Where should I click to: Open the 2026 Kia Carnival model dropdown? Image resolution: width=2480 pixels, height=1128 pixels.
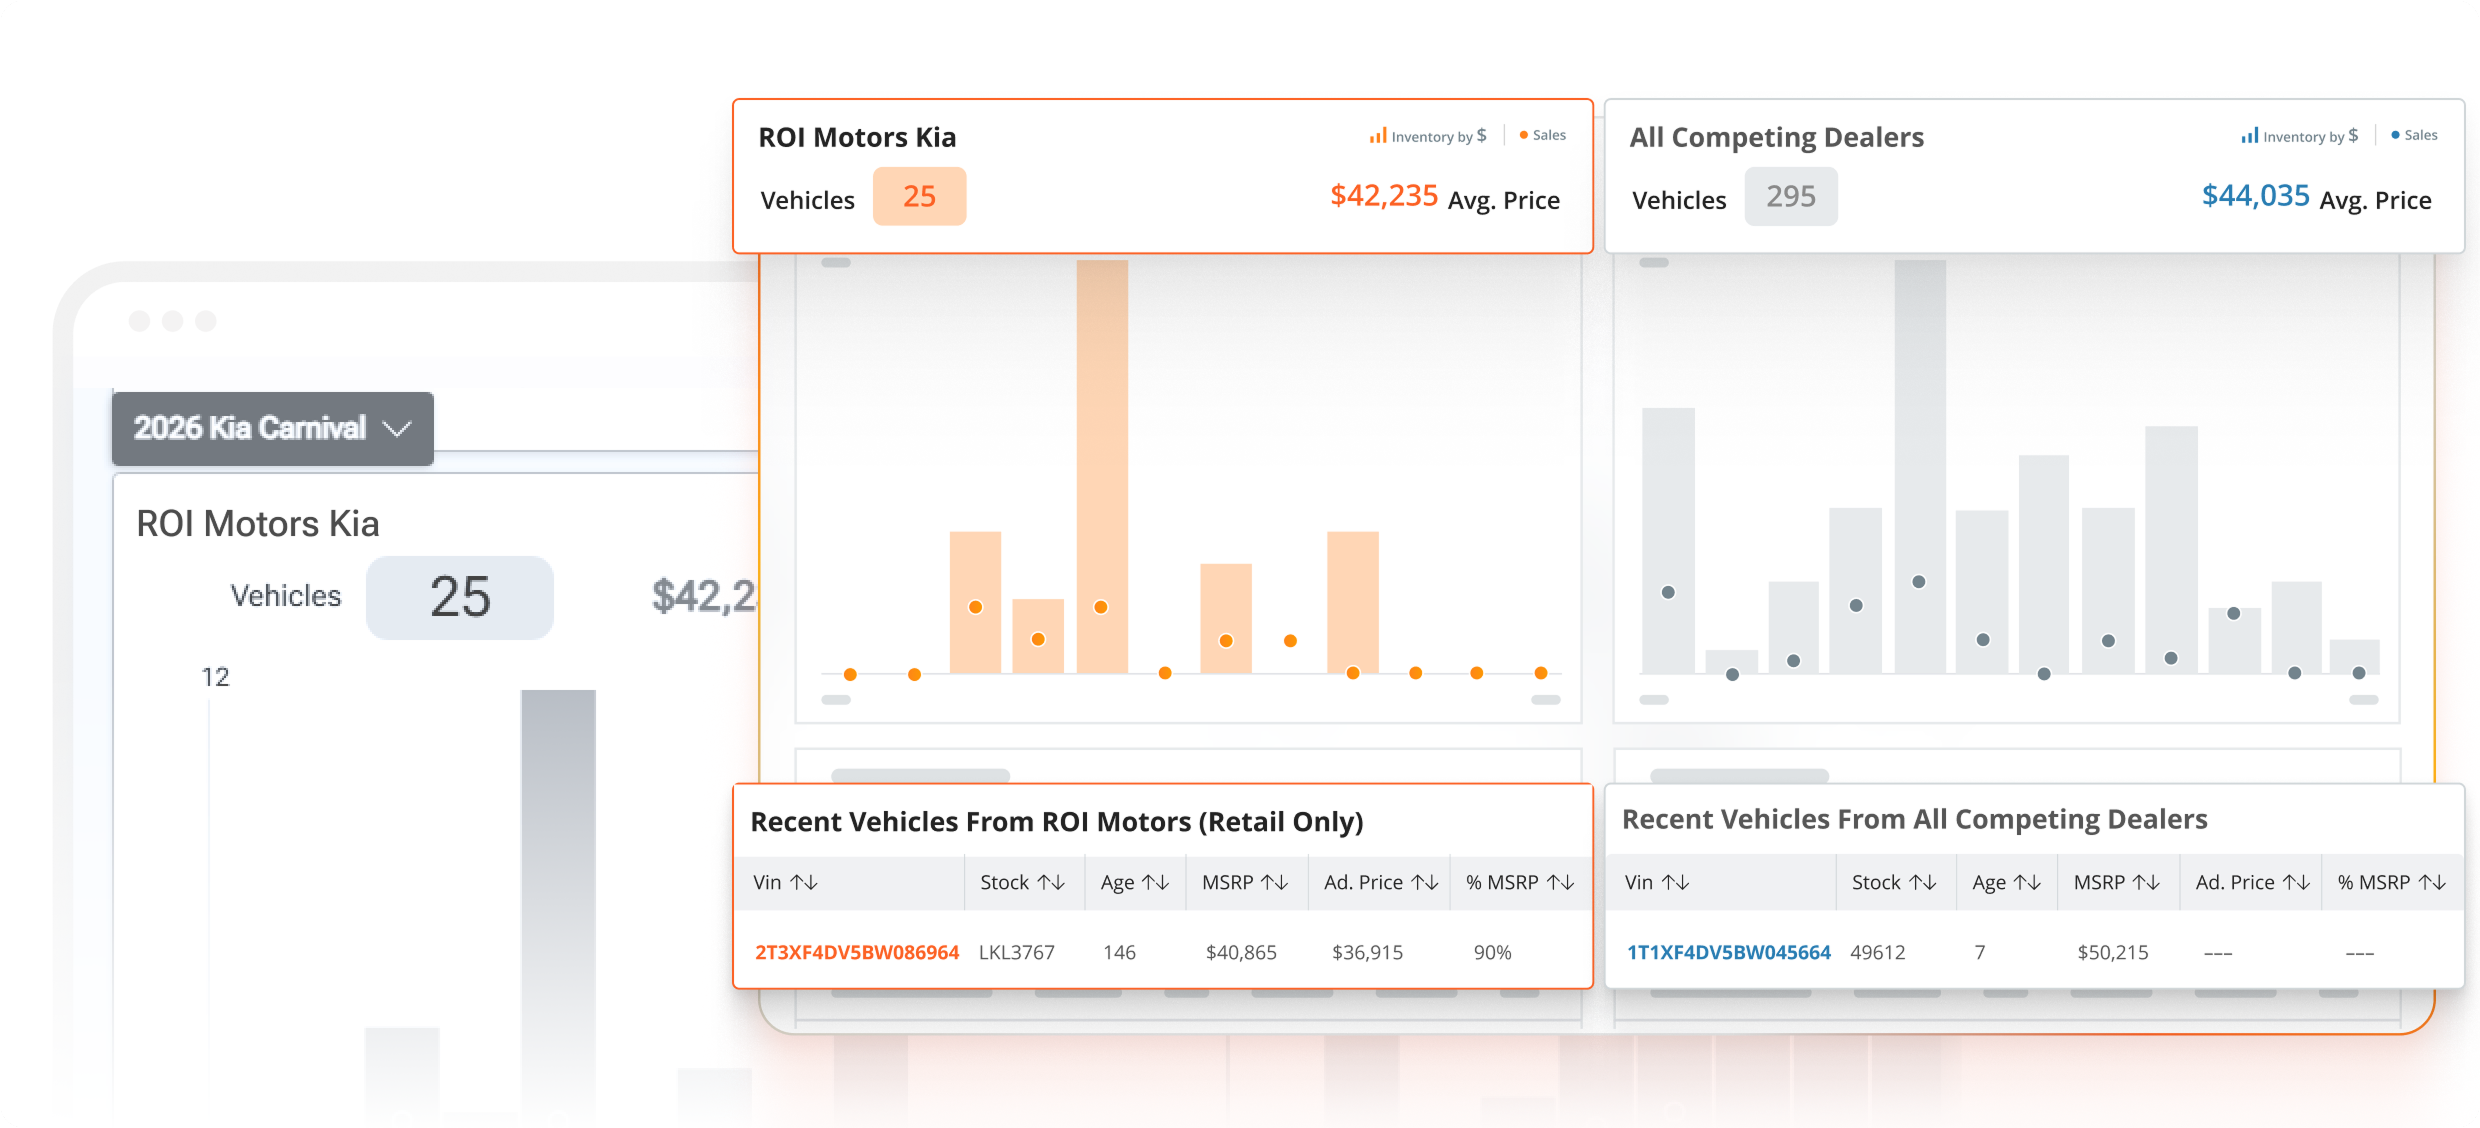tap(272, 428)
